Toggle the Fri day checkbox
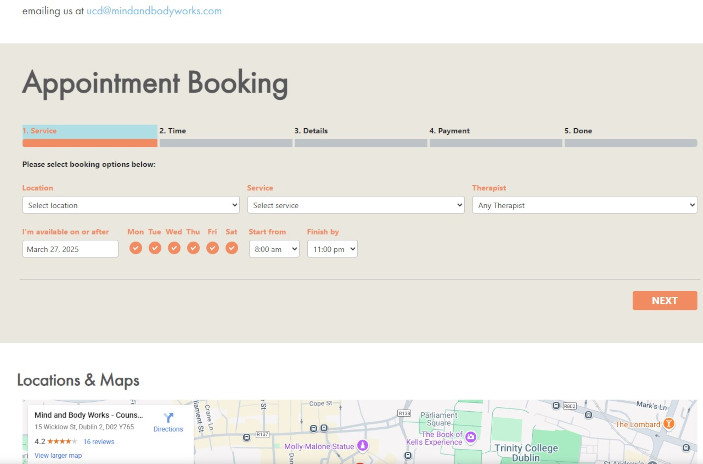The height and width of the screenshot is (464, 703). (x=212, y=248)
